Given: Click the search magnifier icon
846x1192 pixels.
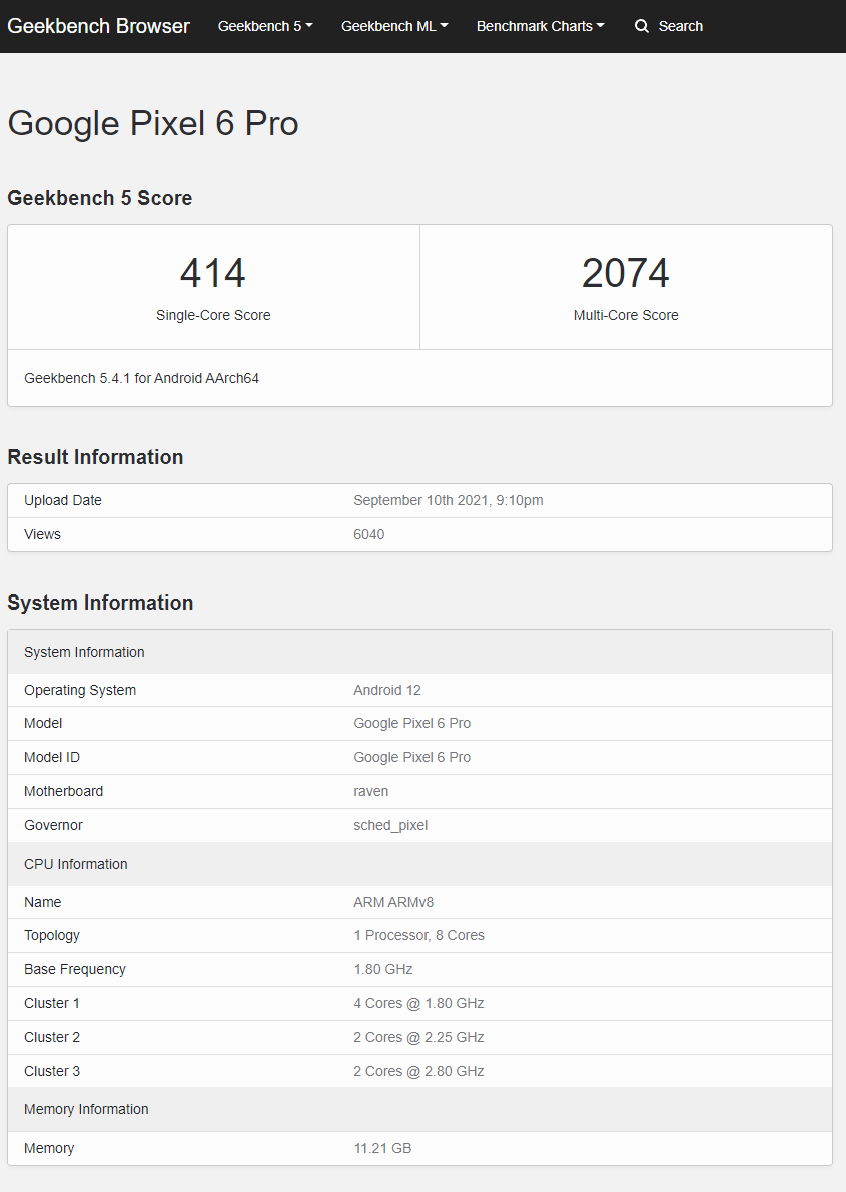Looking at the screenshot, I should (642, 26).
